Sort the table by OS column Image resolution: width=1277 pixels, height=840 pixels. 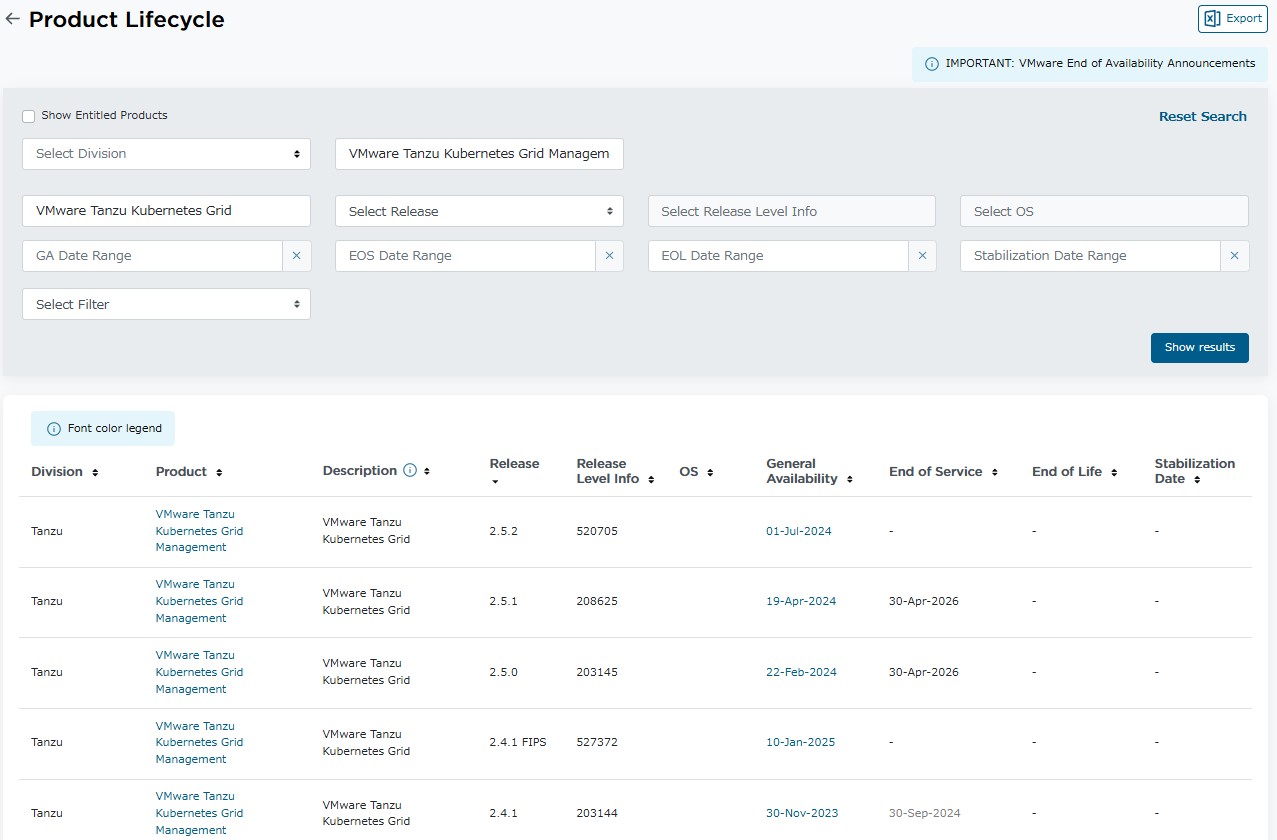(710, 472)
